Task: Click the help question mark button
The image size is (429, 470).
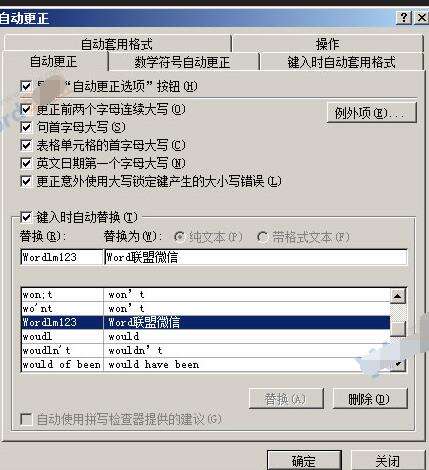Action: pyautogui.click(x=404, y=18)
